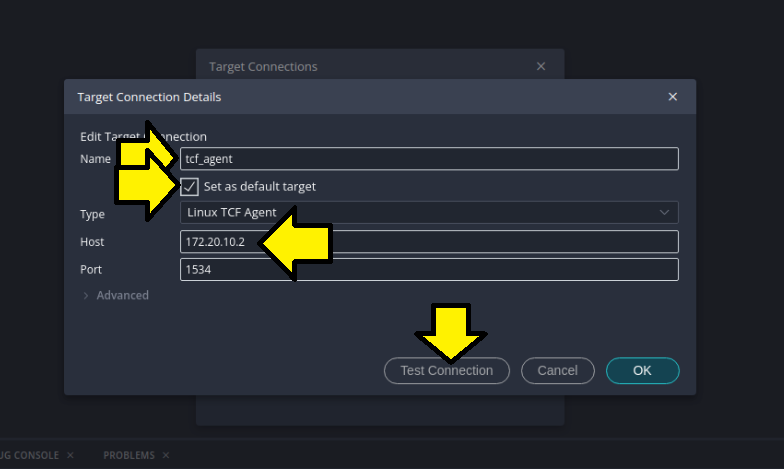Switch to the PROBLEMS tab
Screen dimensions: 784x469
(x=128, y=455)
